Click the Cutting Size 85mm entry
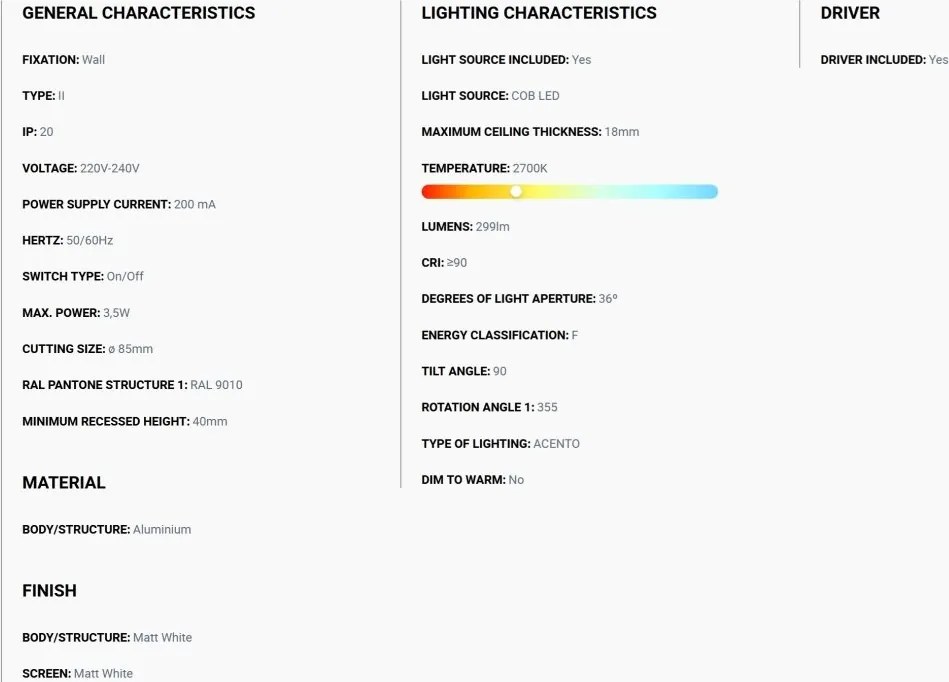 [x=88, y=349]
